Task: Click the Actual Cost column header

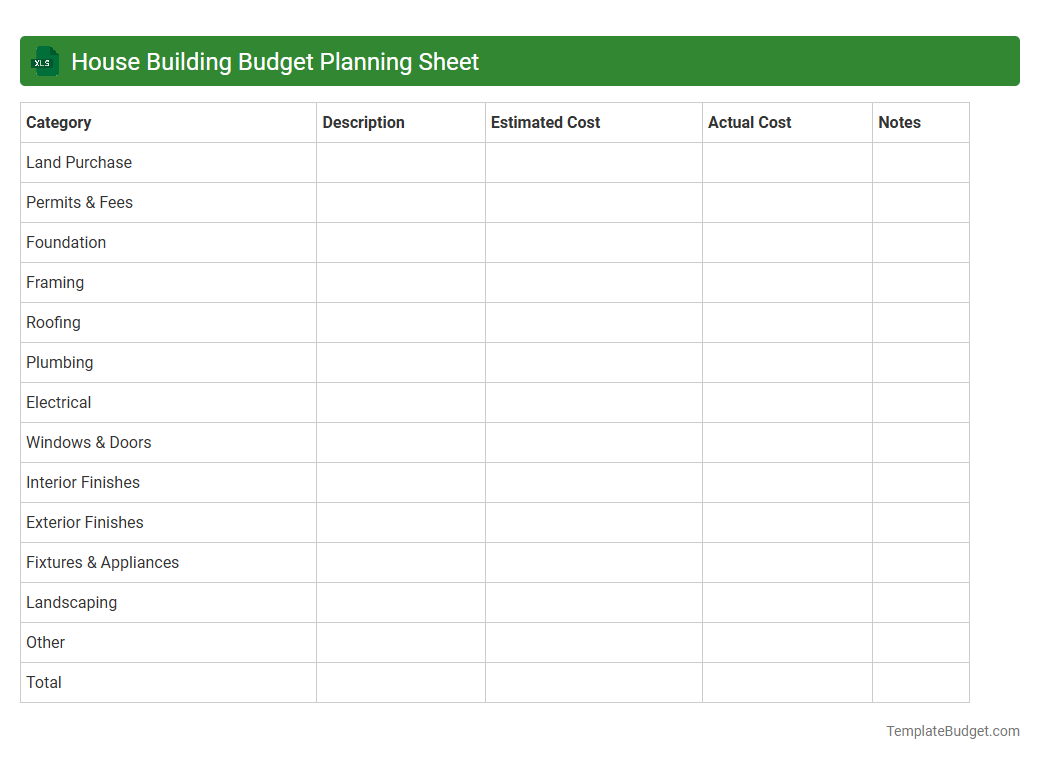Action: [749, 122]
